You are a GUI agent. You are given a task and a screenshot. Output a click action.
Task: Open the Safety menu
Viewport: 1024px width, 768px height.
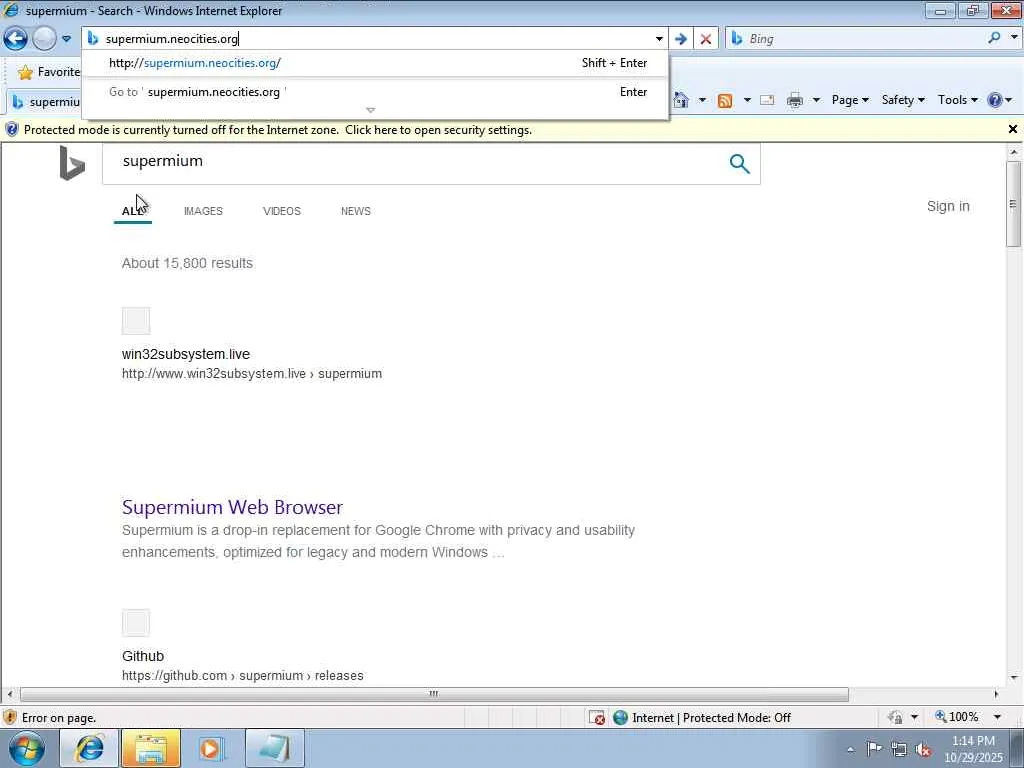click(x=903, y=100)
